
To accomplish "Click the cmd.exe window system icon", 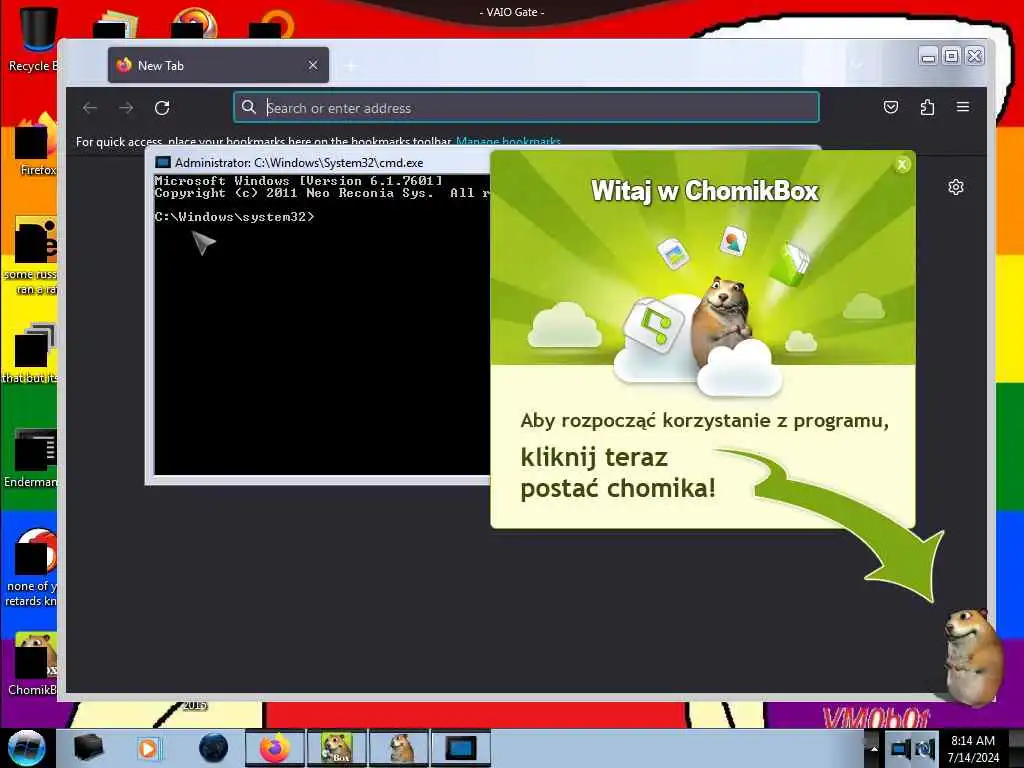I will tap(163, 163).
